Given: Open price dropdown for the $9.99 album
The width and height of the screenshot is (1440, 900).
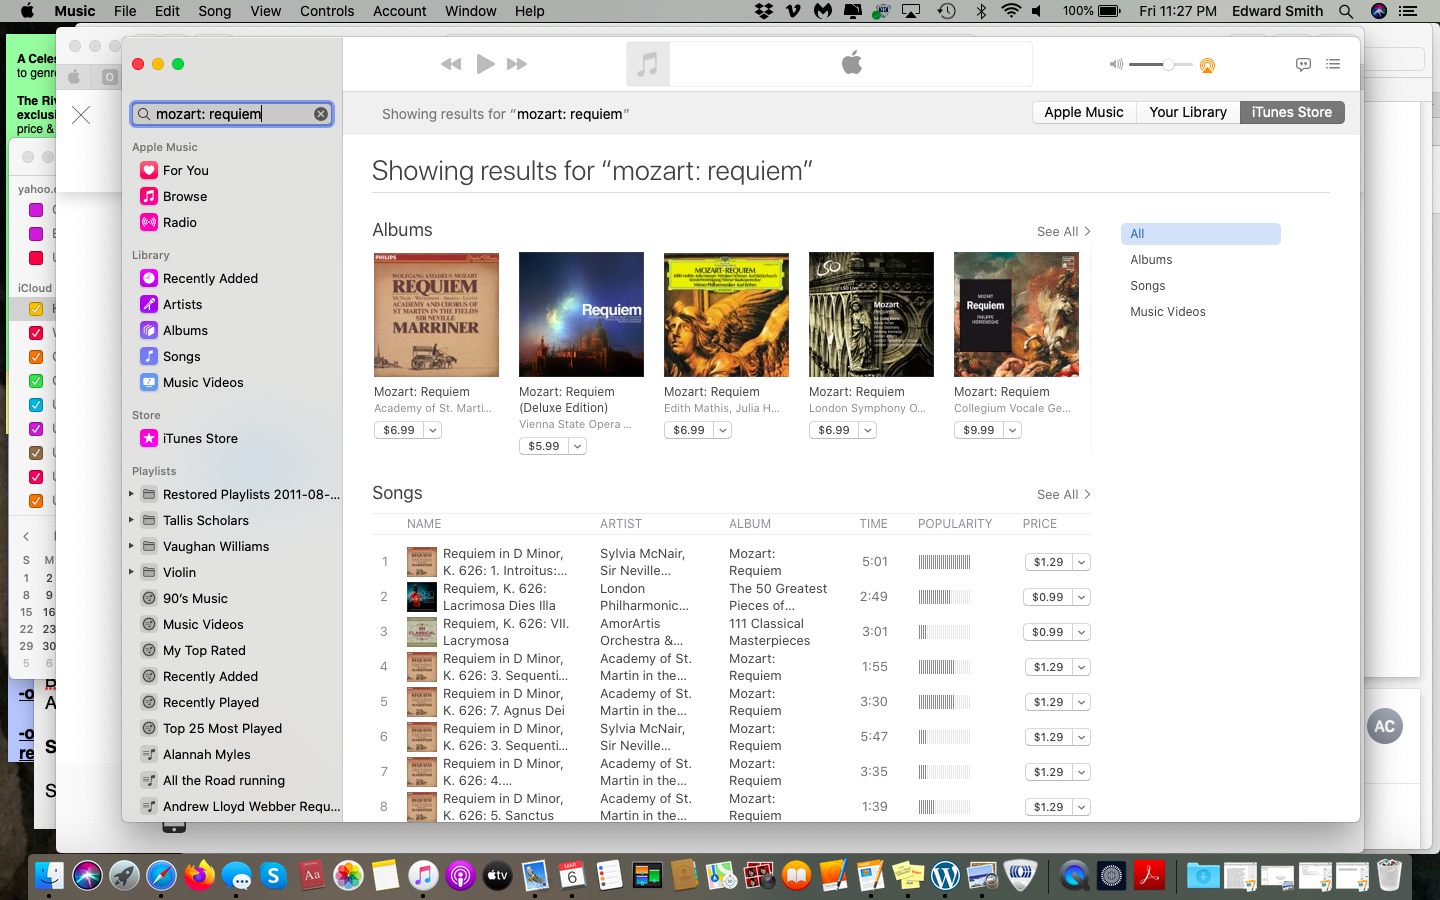Looking at the screenshot, I should click(1012, 430).
